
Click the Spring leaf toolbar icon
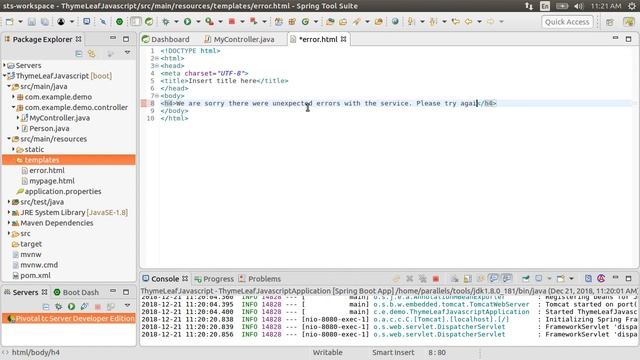pos(149,22)
